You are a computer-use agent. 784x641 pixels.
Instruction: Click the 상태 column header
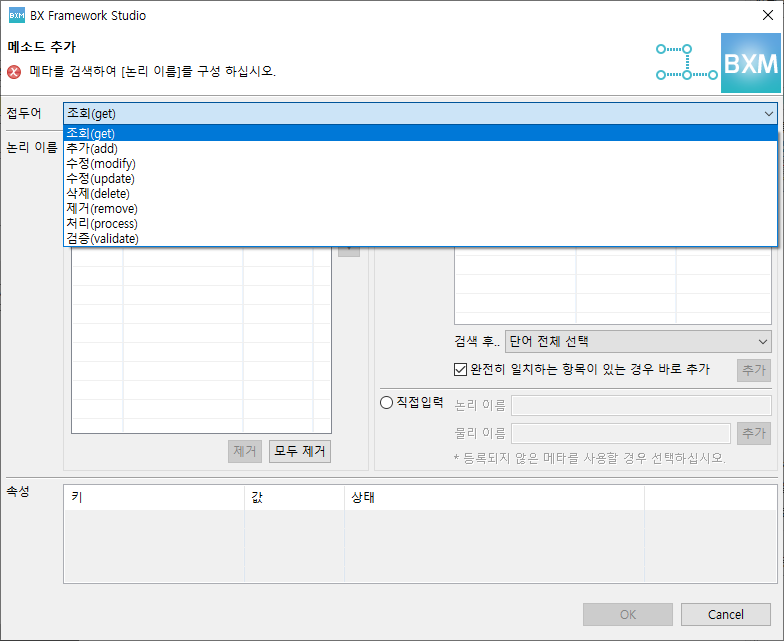point(494,497)
